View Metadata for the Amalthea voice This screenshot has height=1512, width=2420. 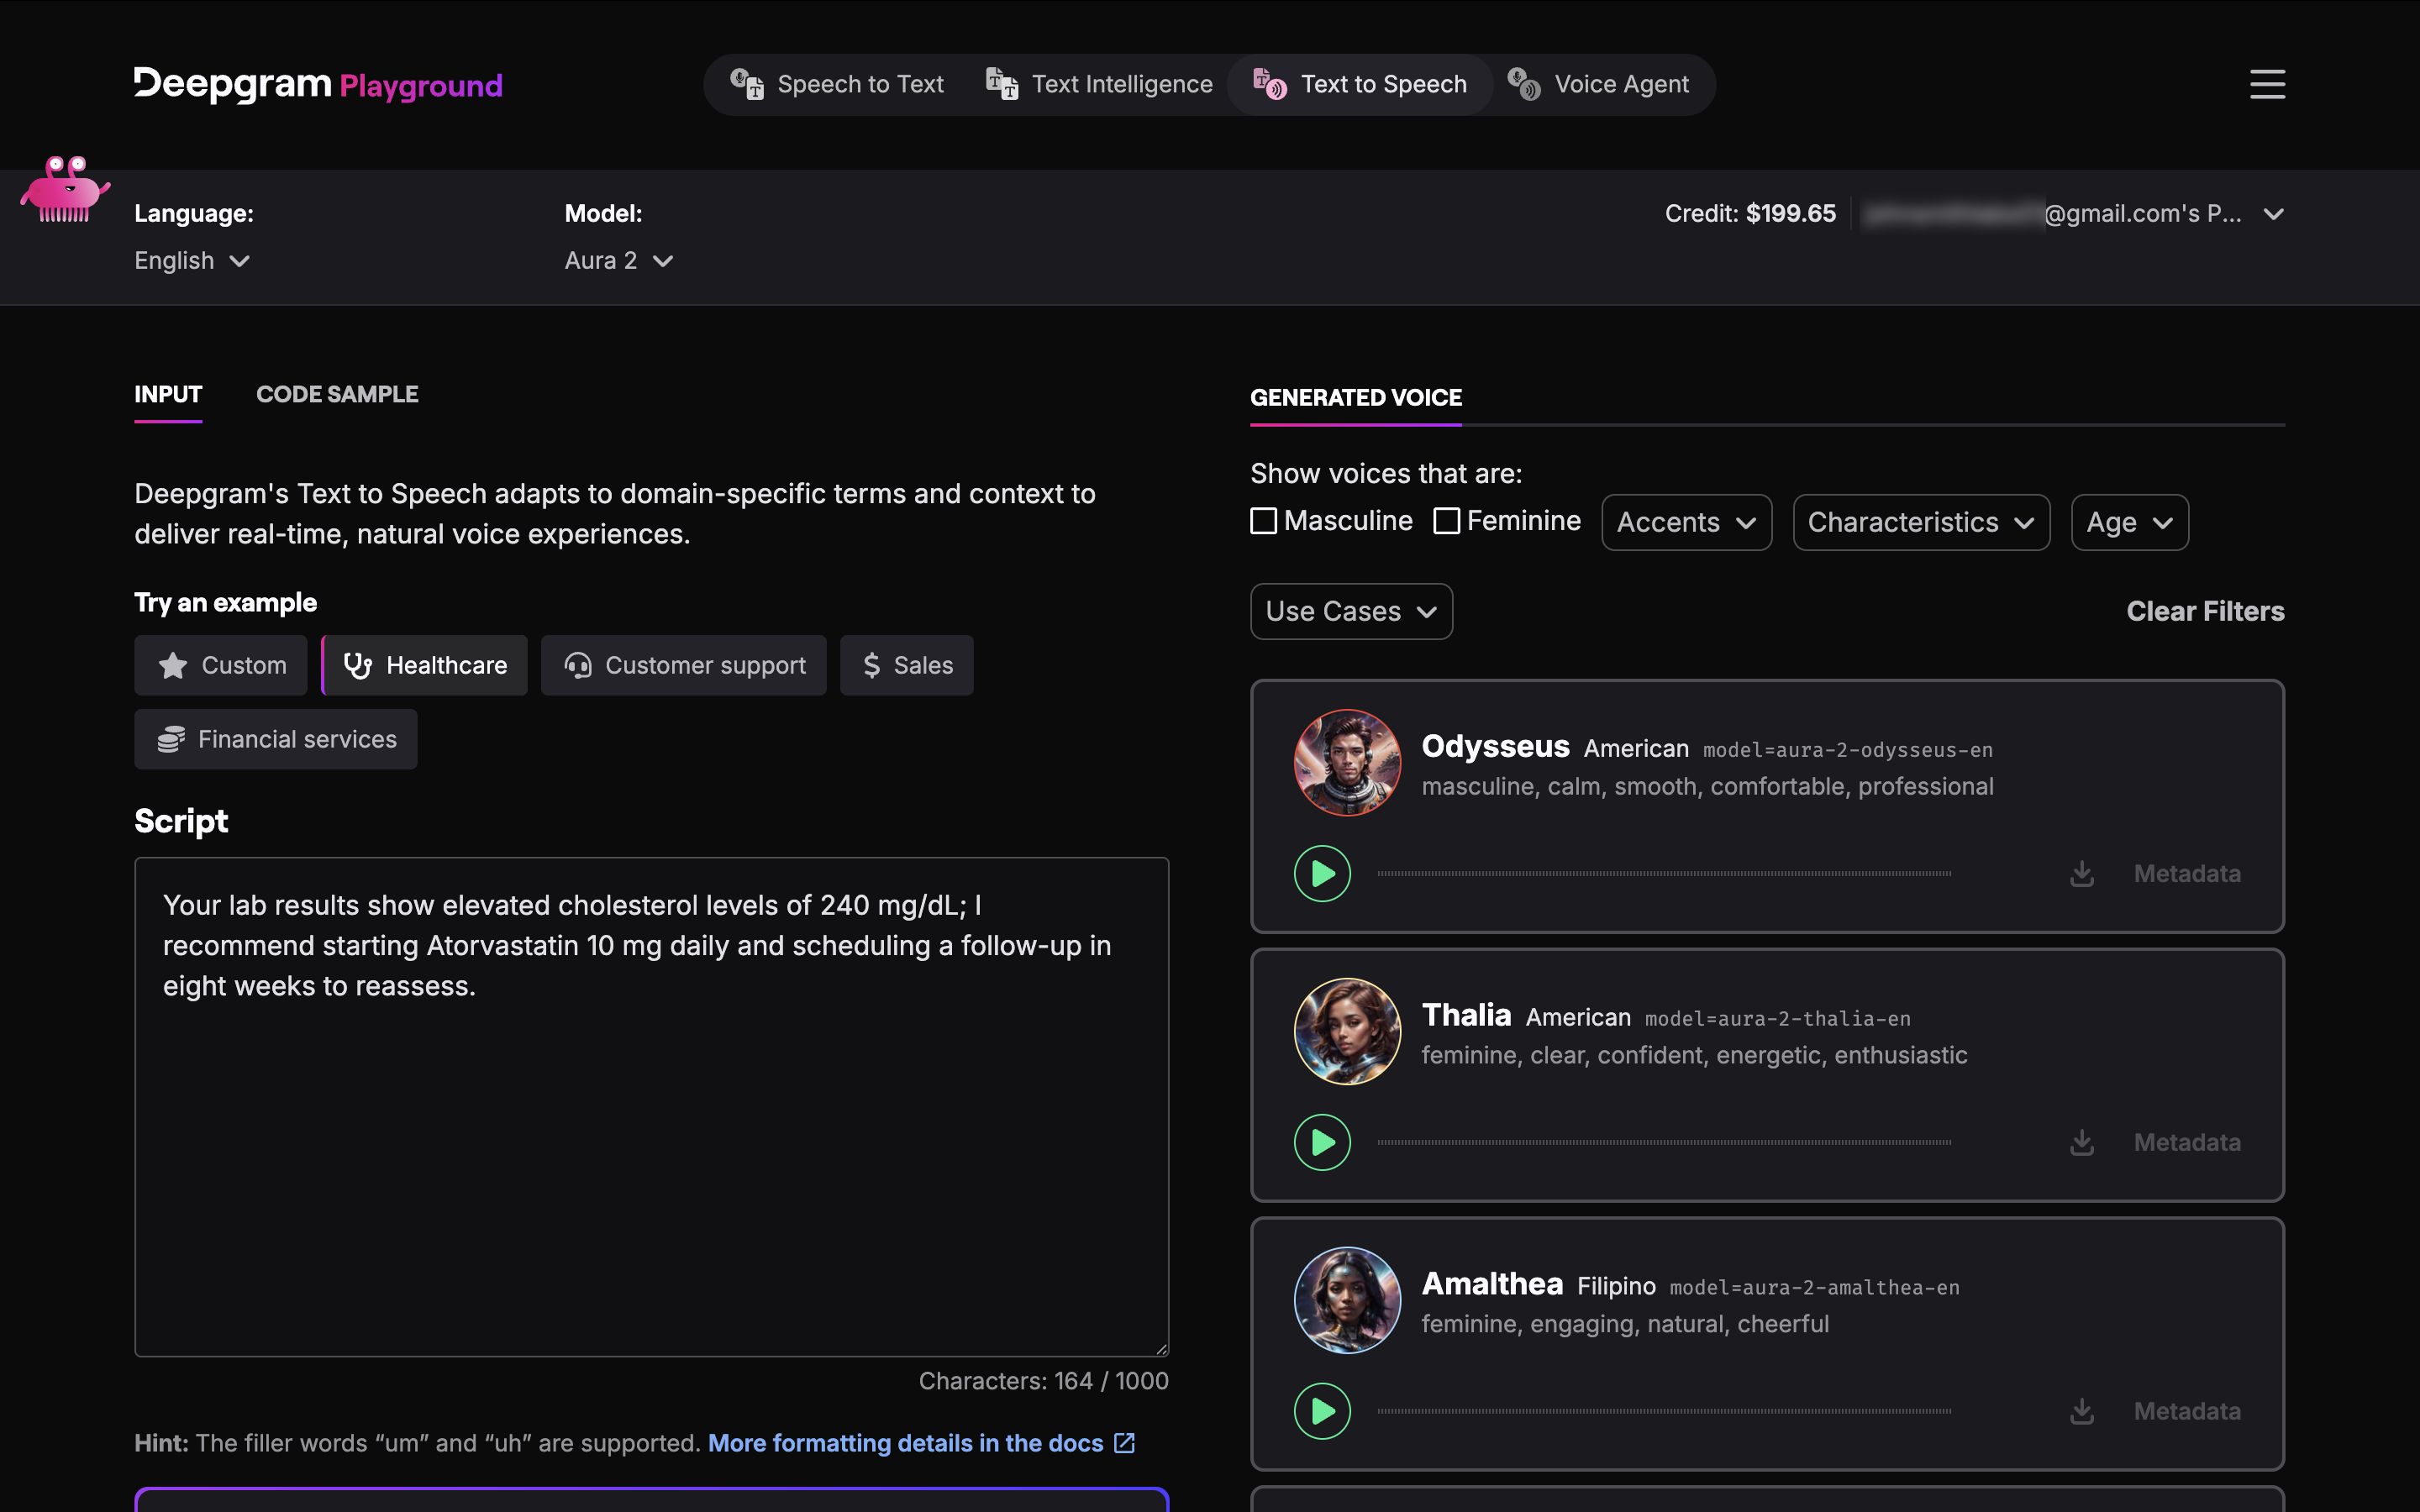(2187, 1411)
